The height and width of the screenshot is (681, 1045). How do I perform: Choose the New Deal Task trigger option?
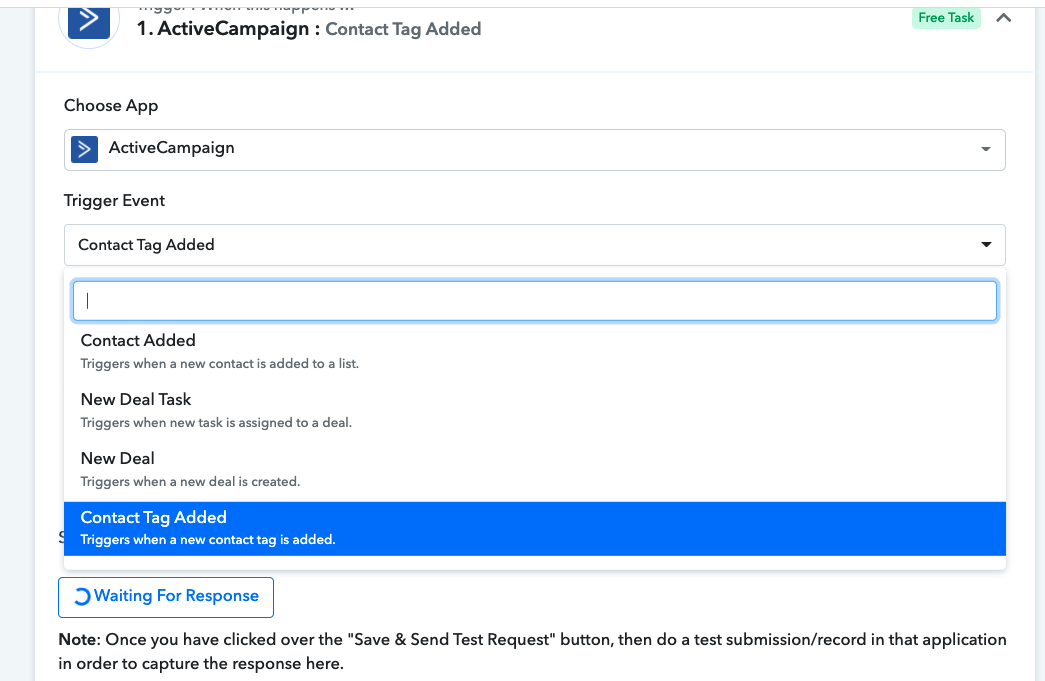click(534, 410)
